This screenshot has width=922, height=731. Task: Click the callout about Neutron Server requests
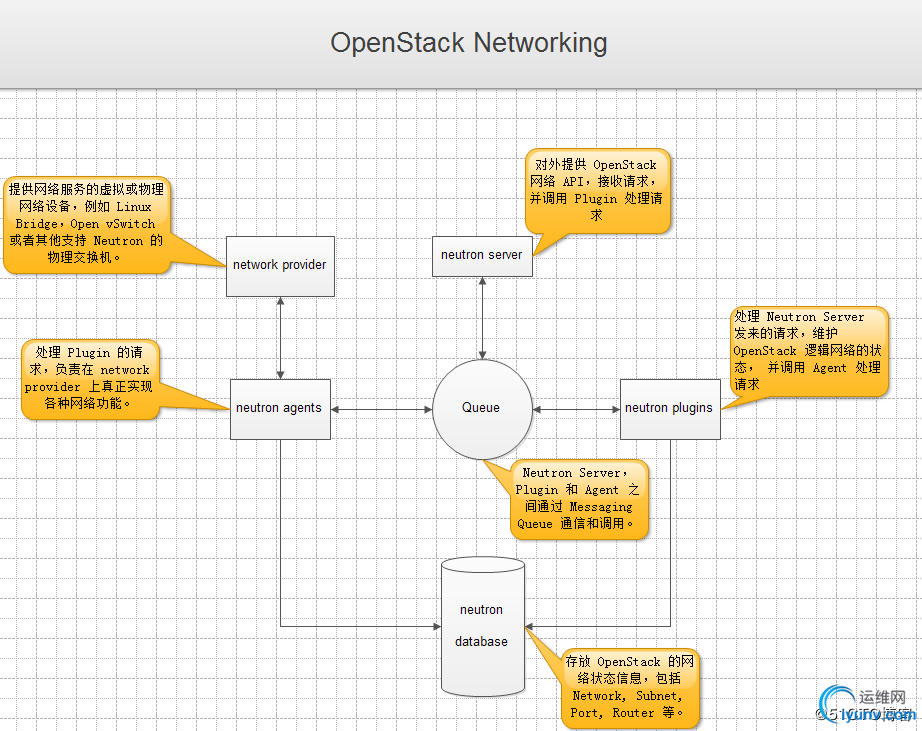tap(809, 351)
